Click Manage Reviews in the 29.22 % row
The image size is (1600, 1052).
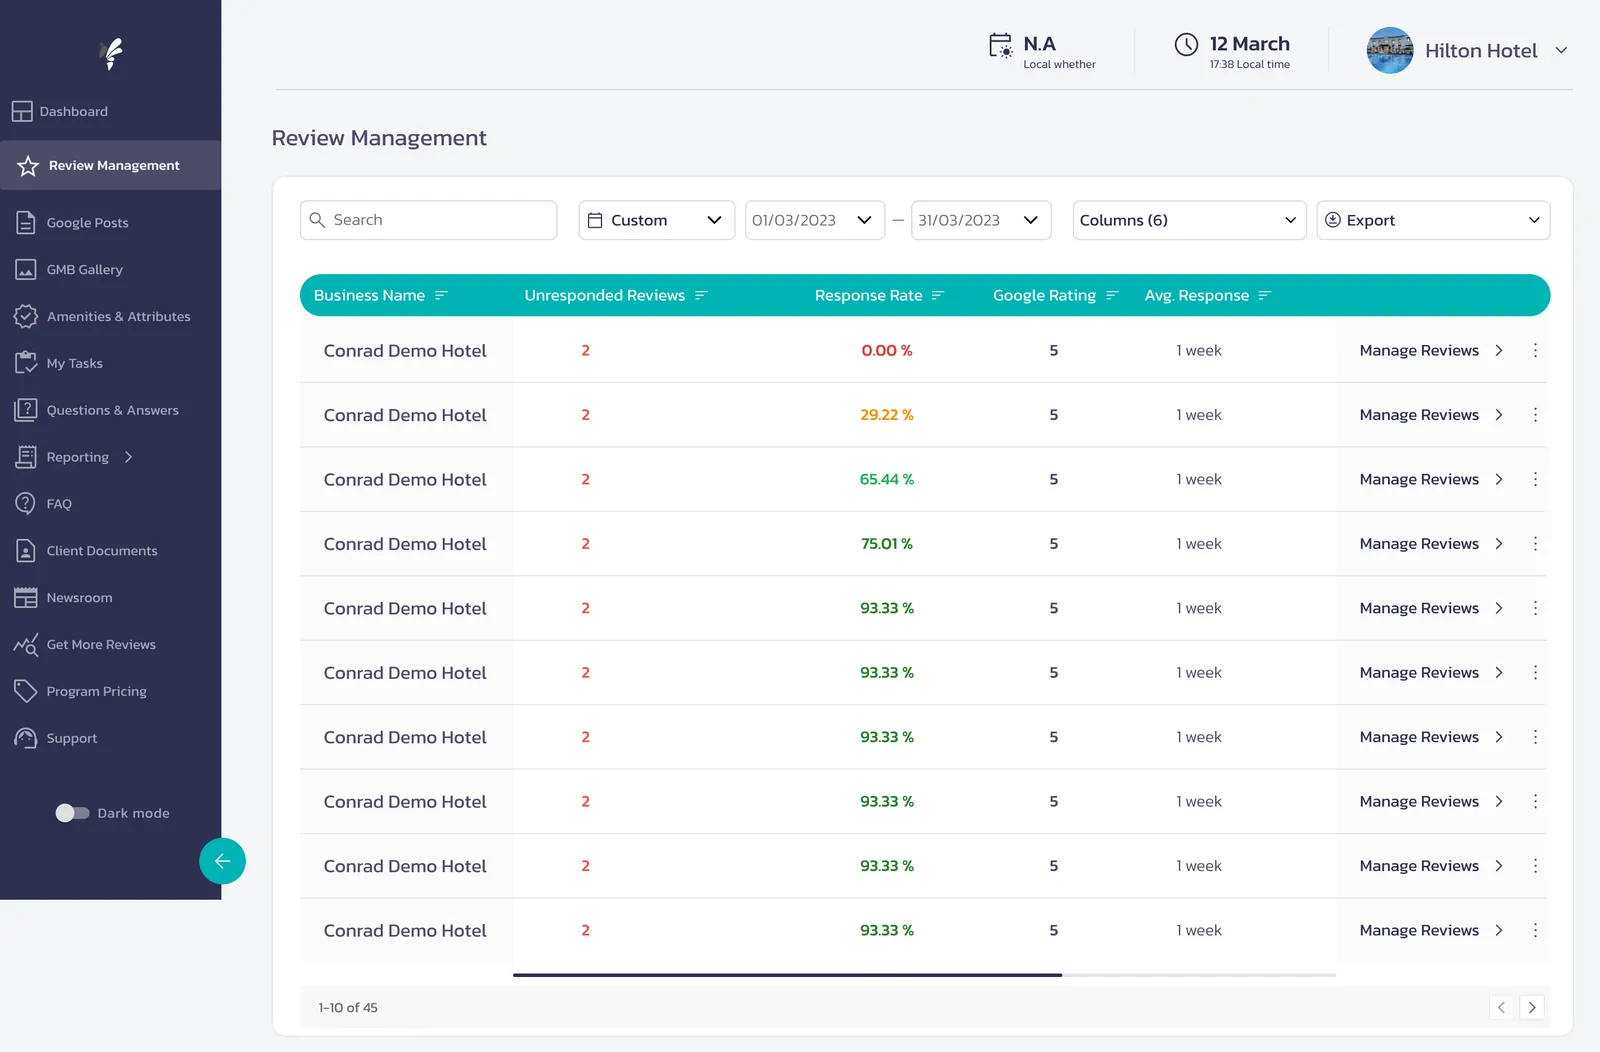coord(1431,414)
